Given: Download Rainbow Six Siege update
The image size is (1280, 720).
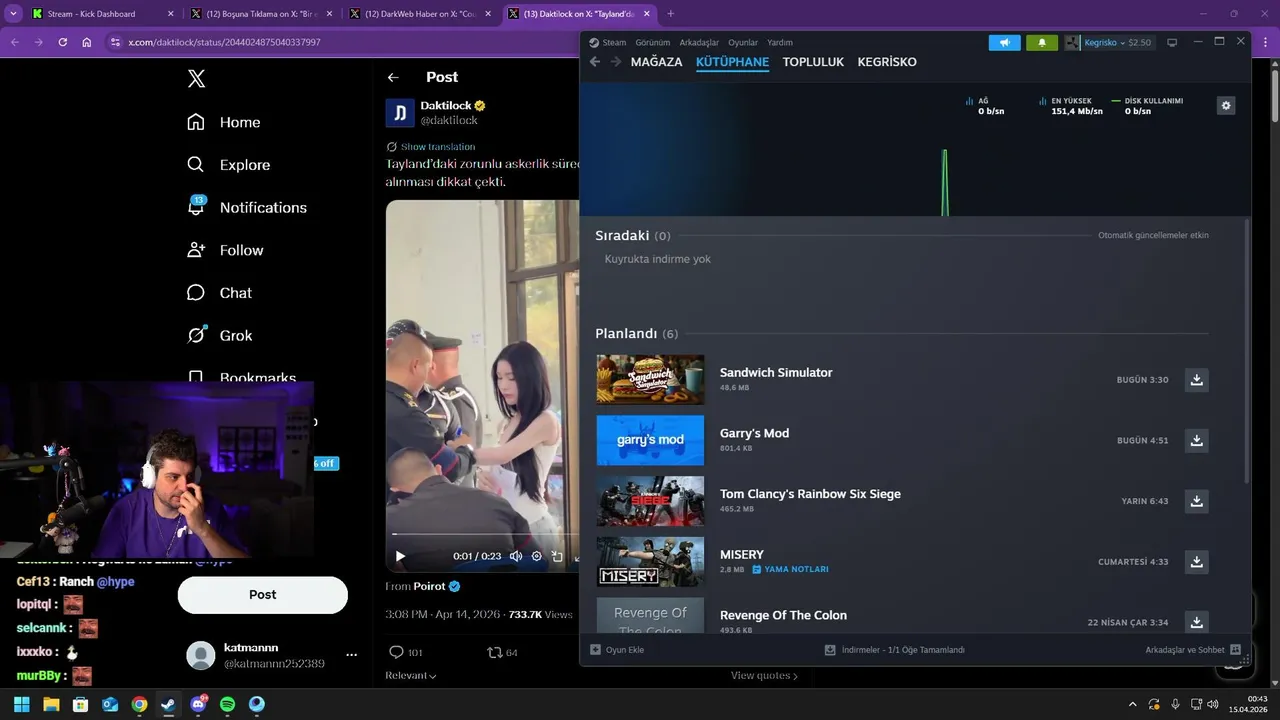Looking at the screenshot, I should pos(1196,501).
